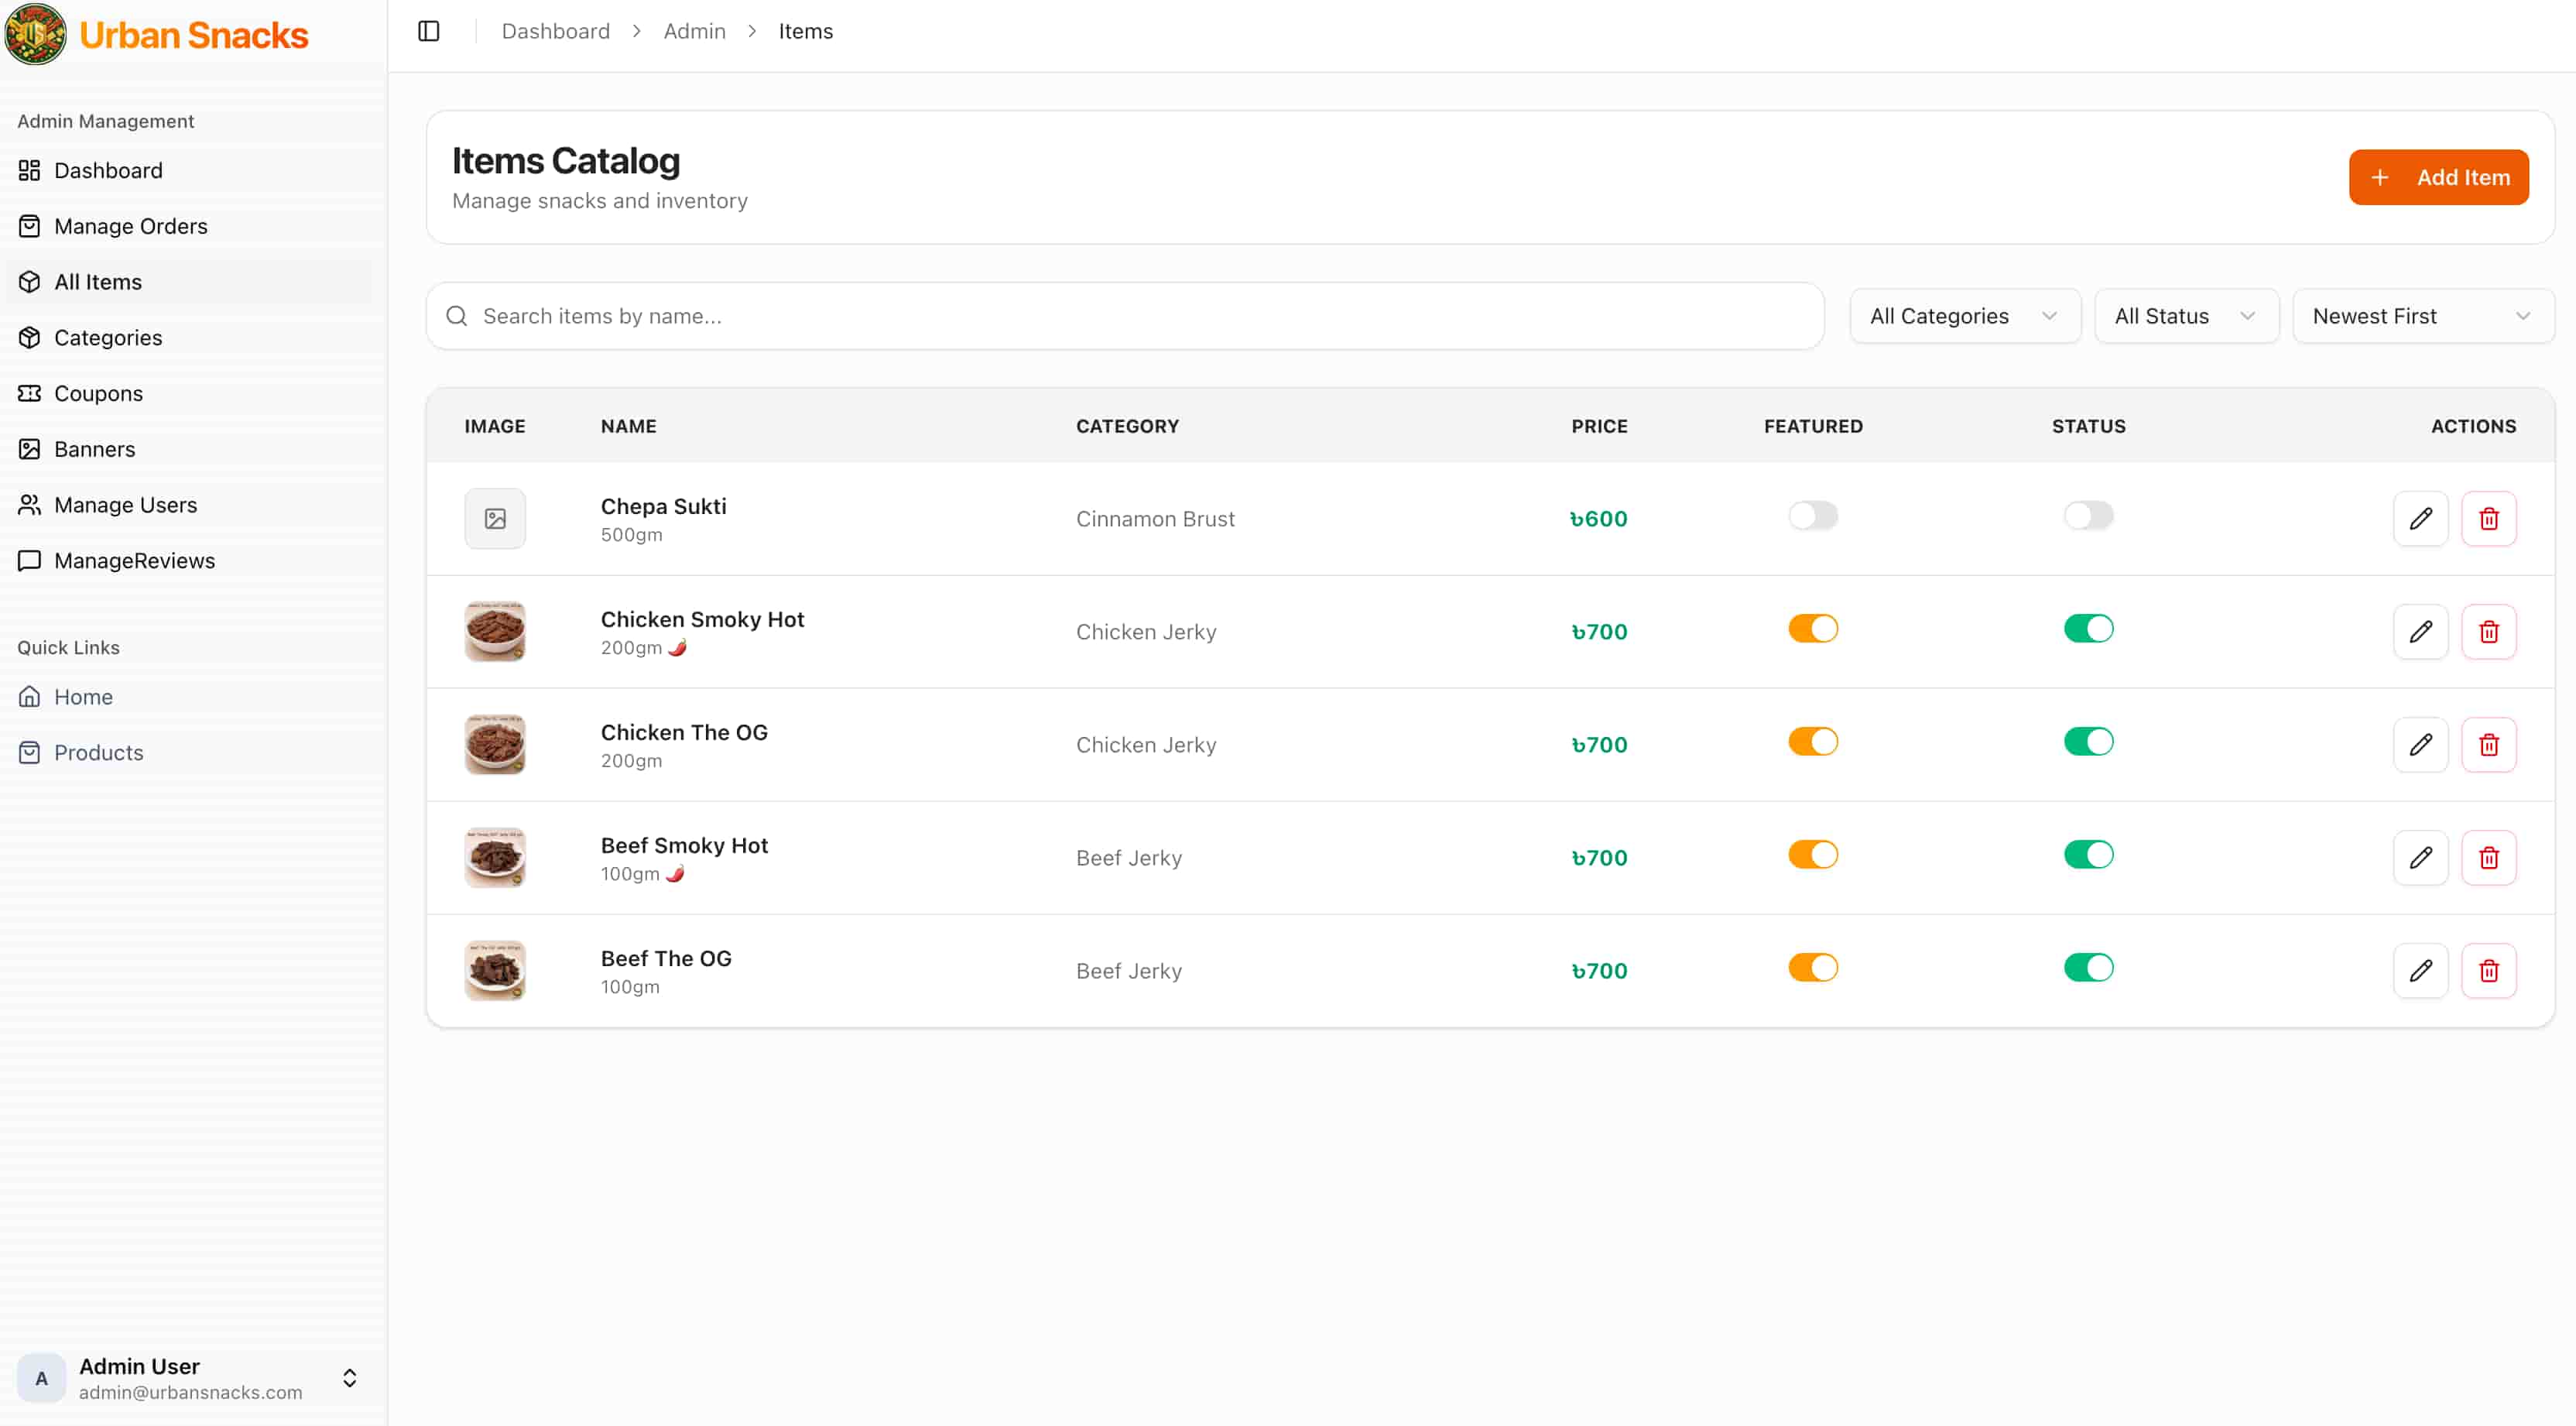2576x1426 pixels.
Task: Click the Chepa Sukti placeholder image
Action: click(495, 518)
